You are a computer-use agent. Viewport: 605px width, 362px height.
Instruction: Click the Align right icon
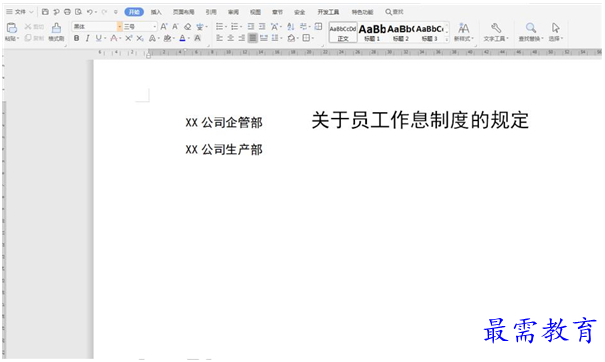242,38
